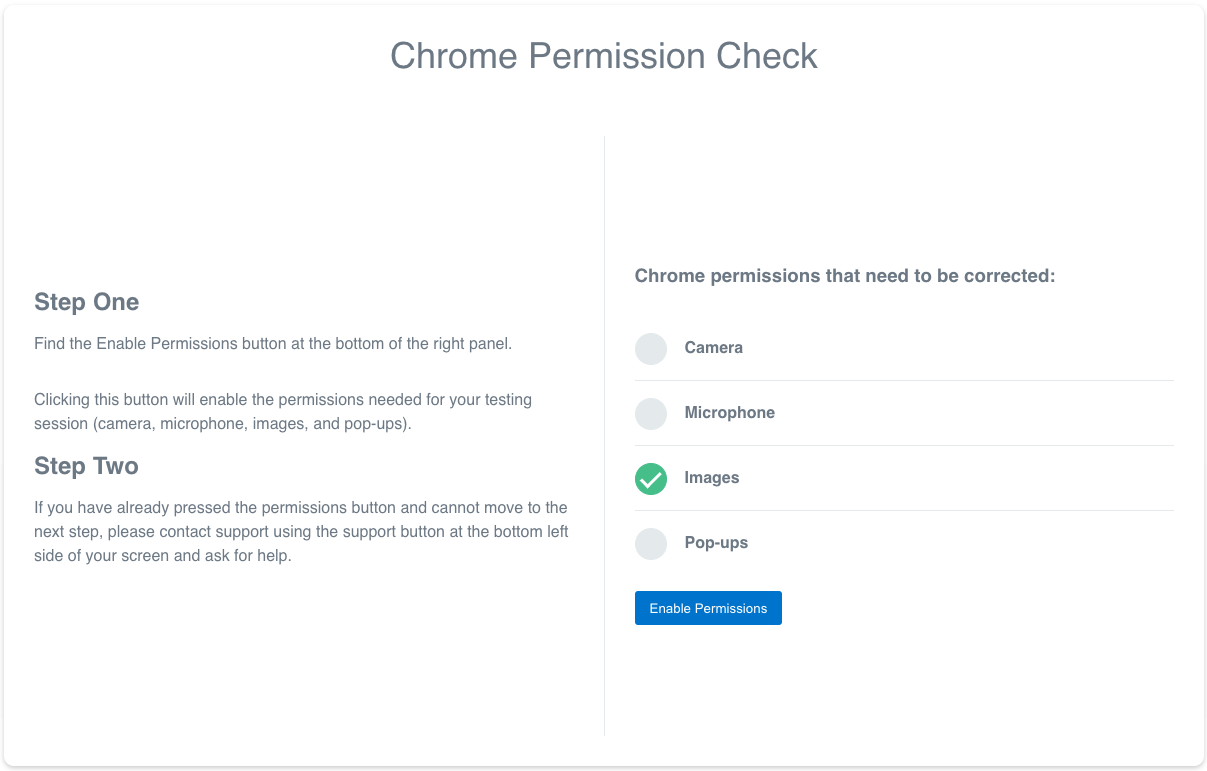Click the Chrome Permission Check page title
Image resolution: width=1207 pixels, height=771 pixels.
603,56
